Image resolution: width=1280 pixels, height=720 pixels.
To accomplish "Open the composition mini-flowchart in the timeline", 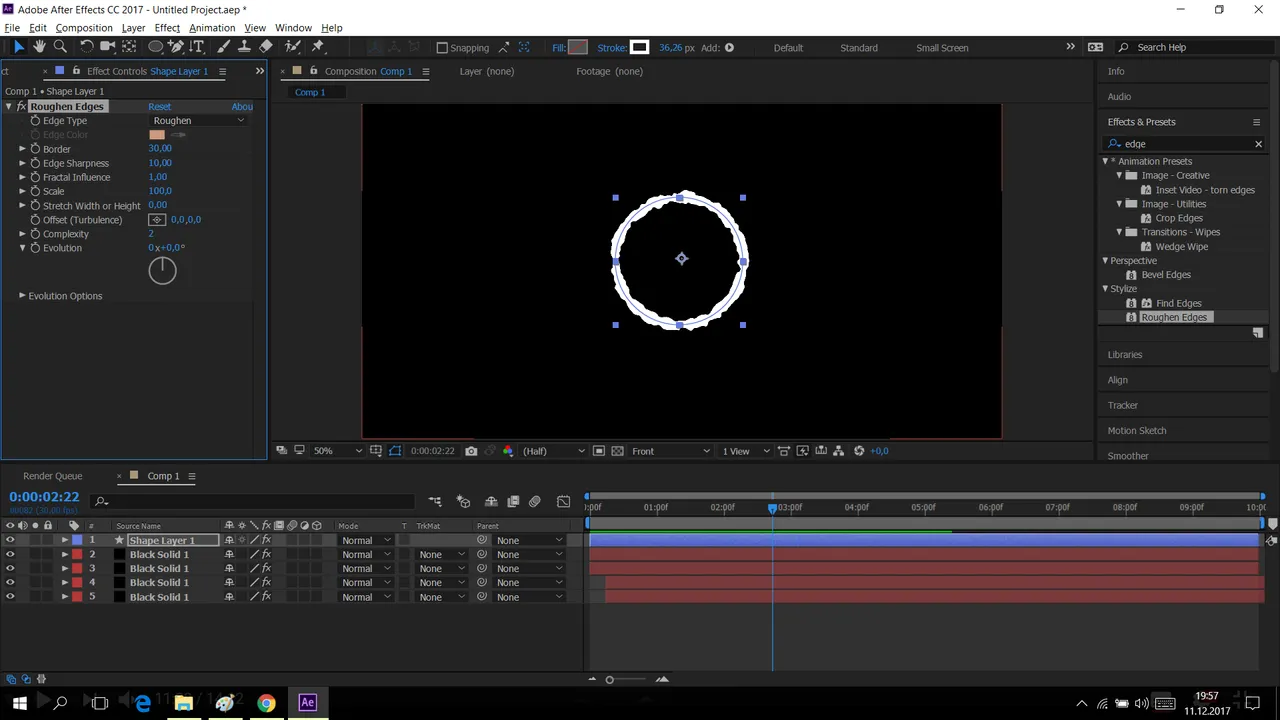I will (x=435, y=501).
